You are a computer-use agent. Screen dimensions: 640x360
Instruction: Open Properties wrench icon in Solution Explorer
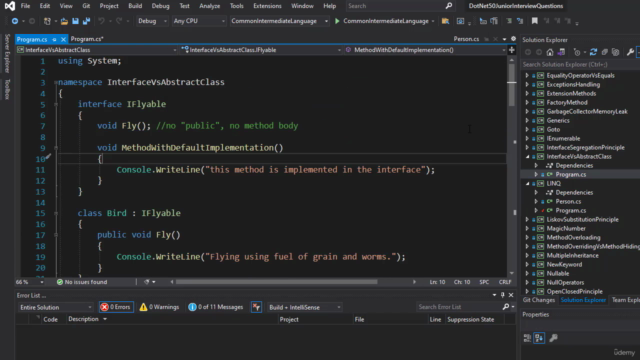pos(630,52)
